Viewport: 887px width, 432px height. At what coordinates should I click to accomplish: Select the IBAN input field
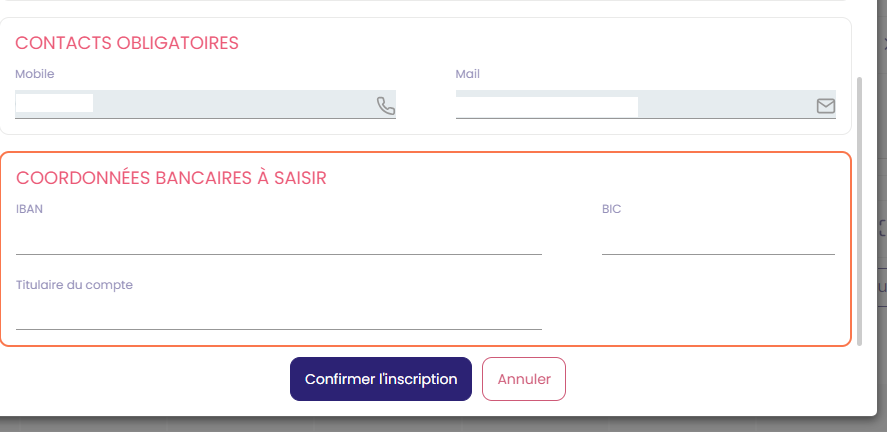pos(279,240)
